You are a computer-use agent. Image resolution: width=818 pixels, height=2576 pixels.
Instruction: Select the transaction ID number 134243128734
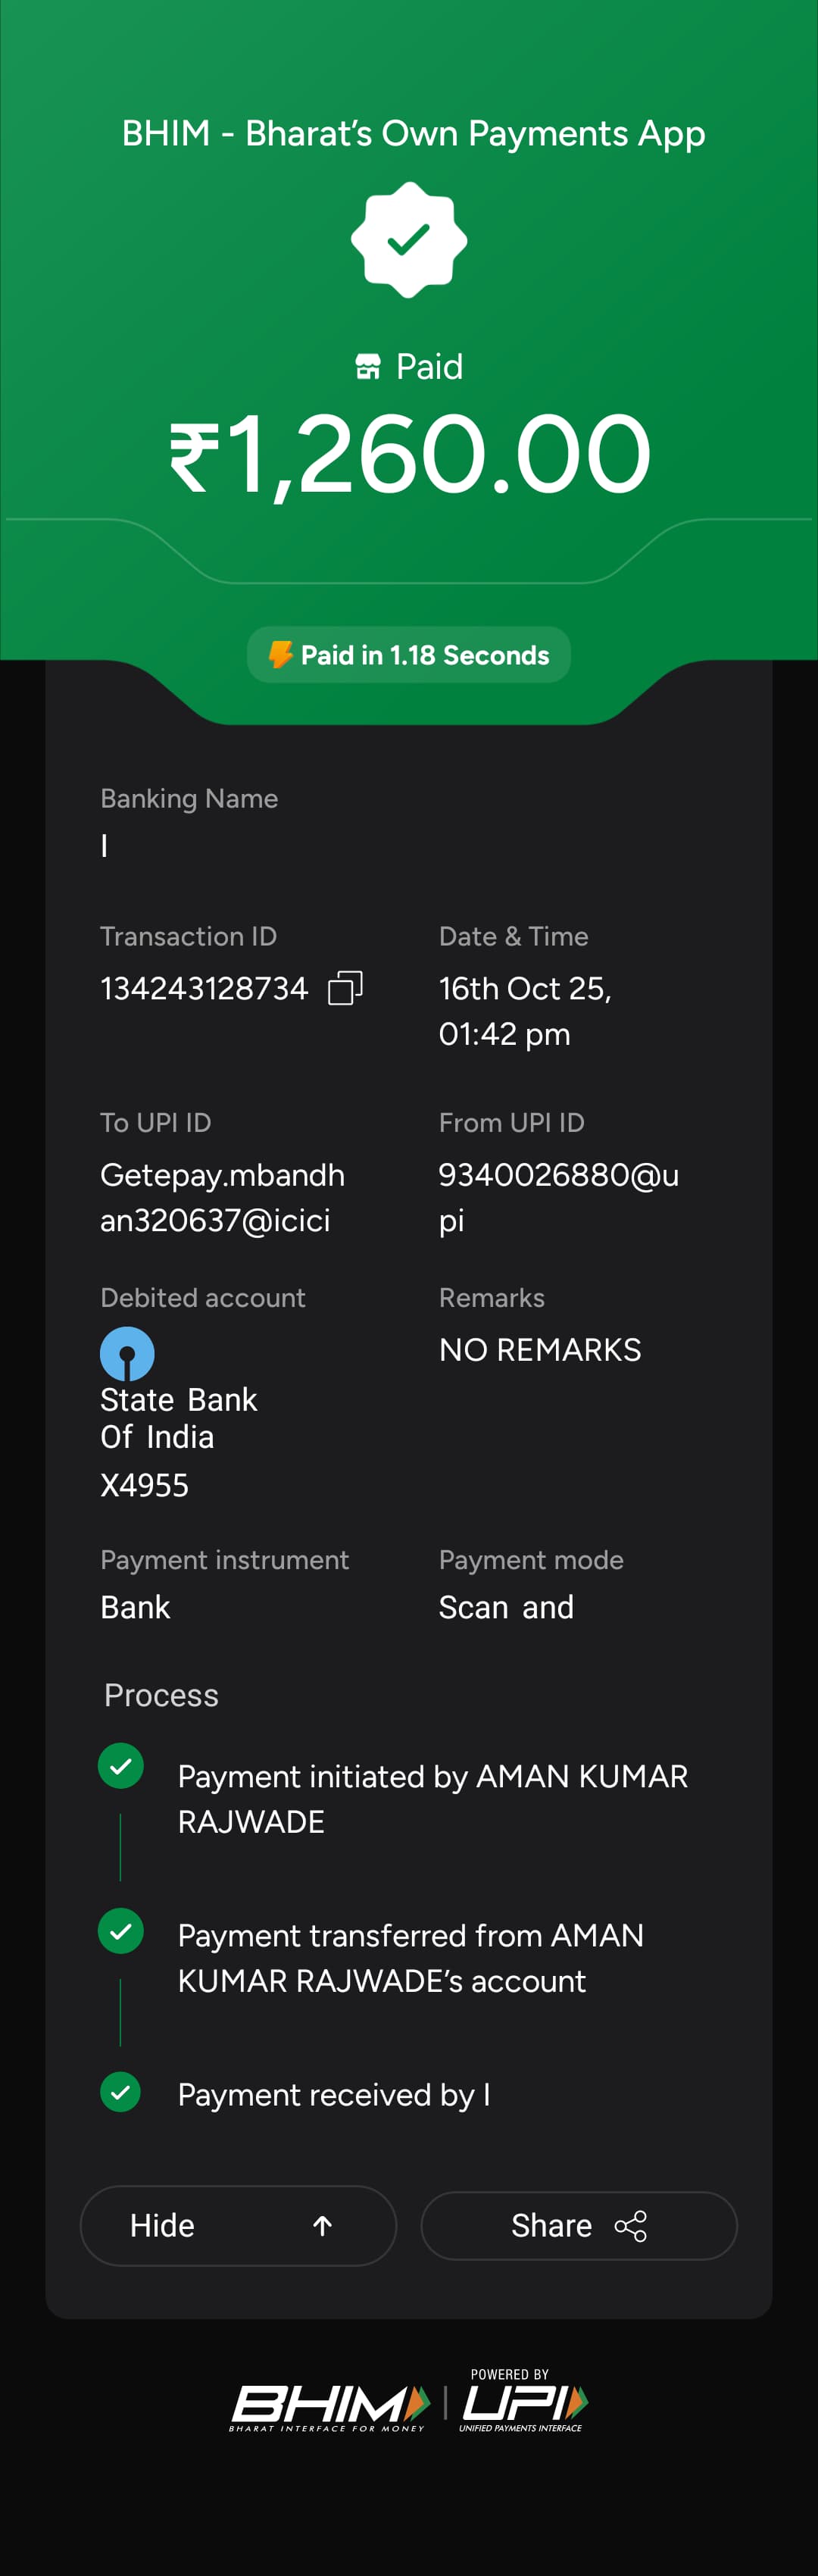pyautogui.click(x=204, y=988)
